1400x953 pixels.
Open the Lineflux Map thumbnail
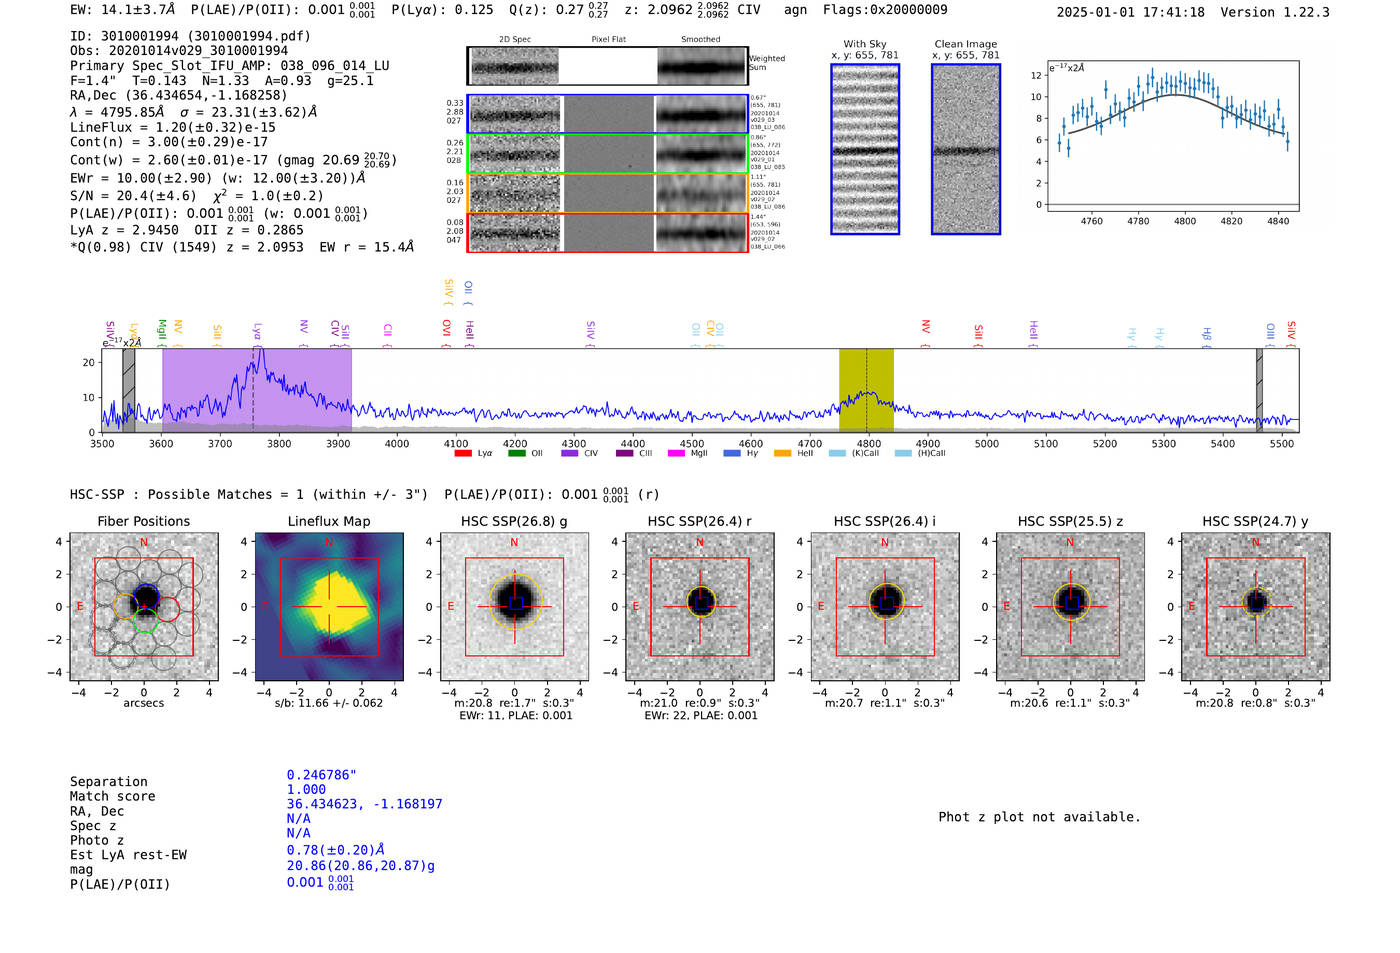(x=329, y=607)
